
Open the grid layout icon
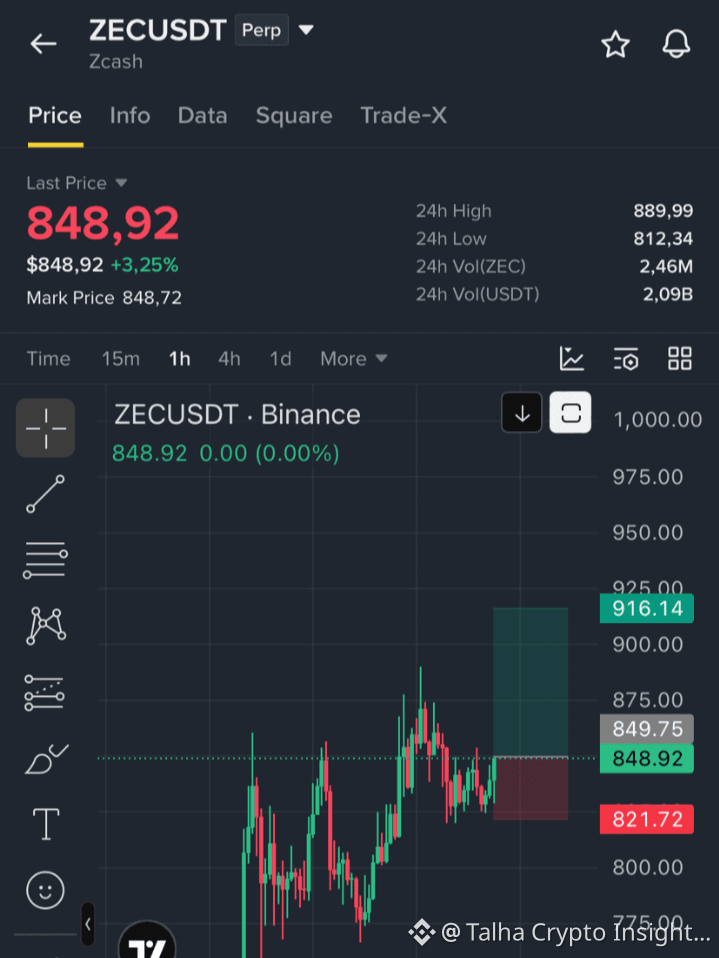coord(679,359)
